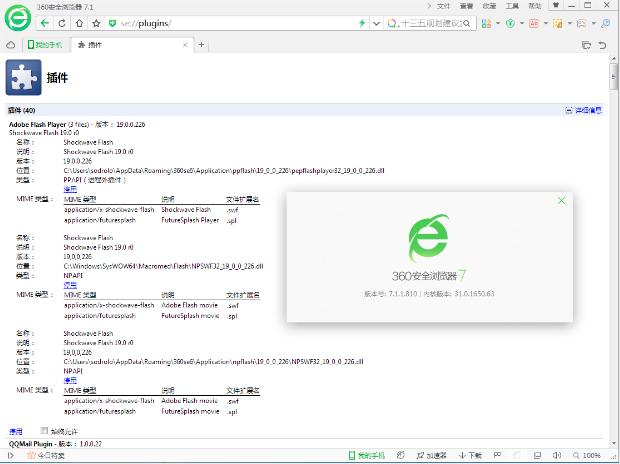The height and width of the screenshot is (464, 620).
Task: Open the search engine selector dropdown
Action: (x=393, y=24)
